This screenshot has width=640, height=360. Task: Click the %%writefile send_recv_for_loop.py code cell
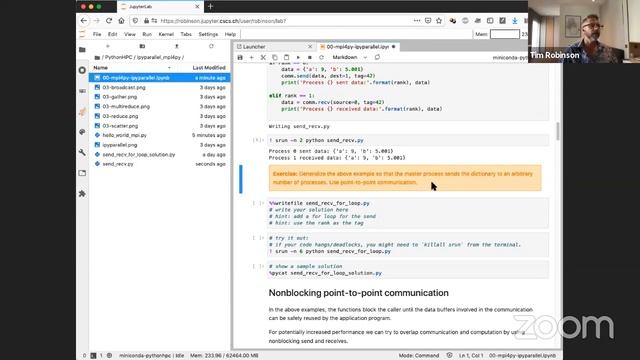[408, 213]
